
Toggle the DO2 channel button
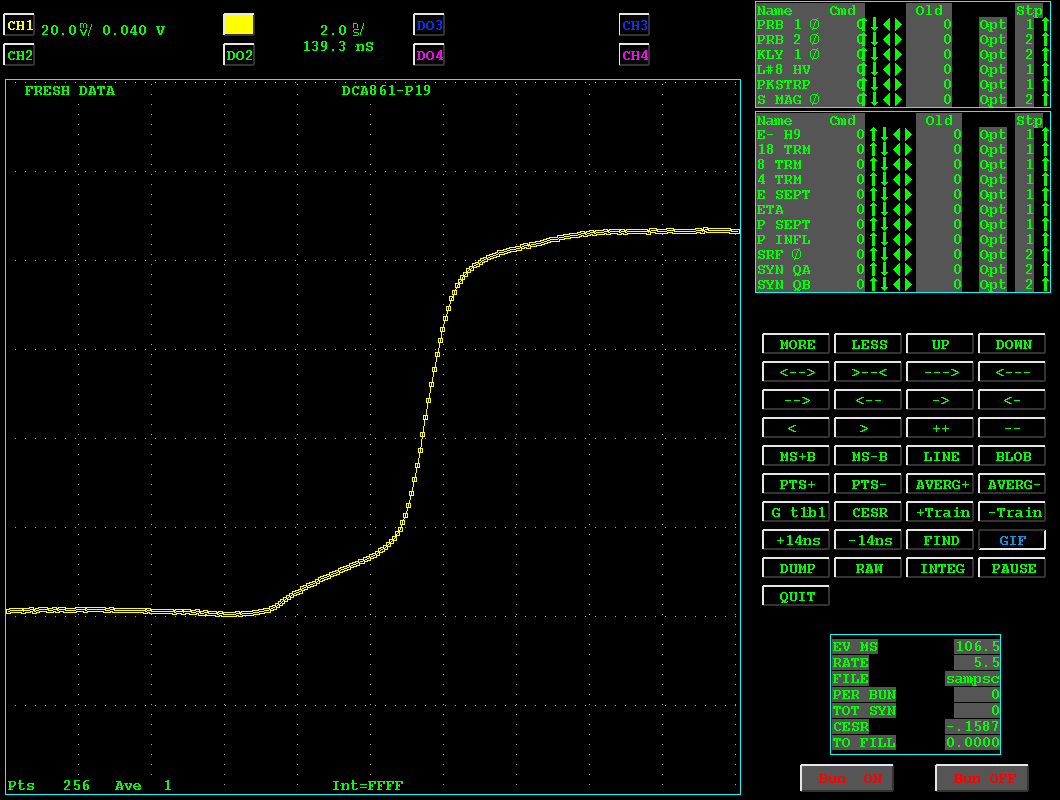(239, 55)
